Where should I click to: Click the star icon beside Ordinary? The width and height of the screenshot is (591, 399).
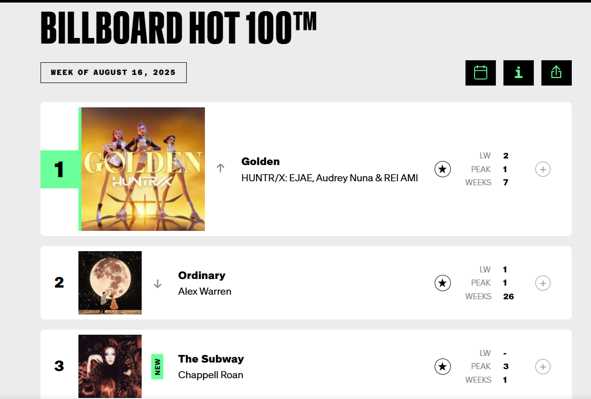click(442, 283)
